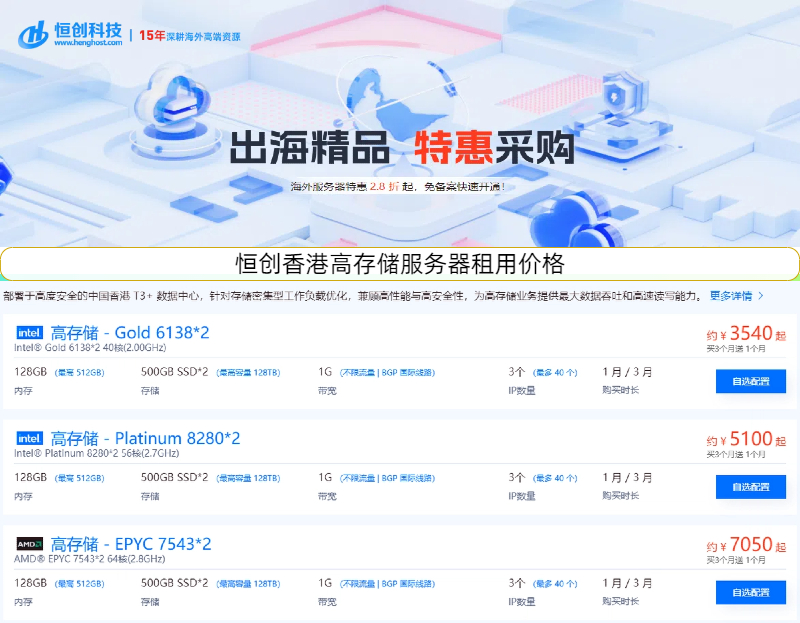Open the 更多详情 link

tap(731, 295)
